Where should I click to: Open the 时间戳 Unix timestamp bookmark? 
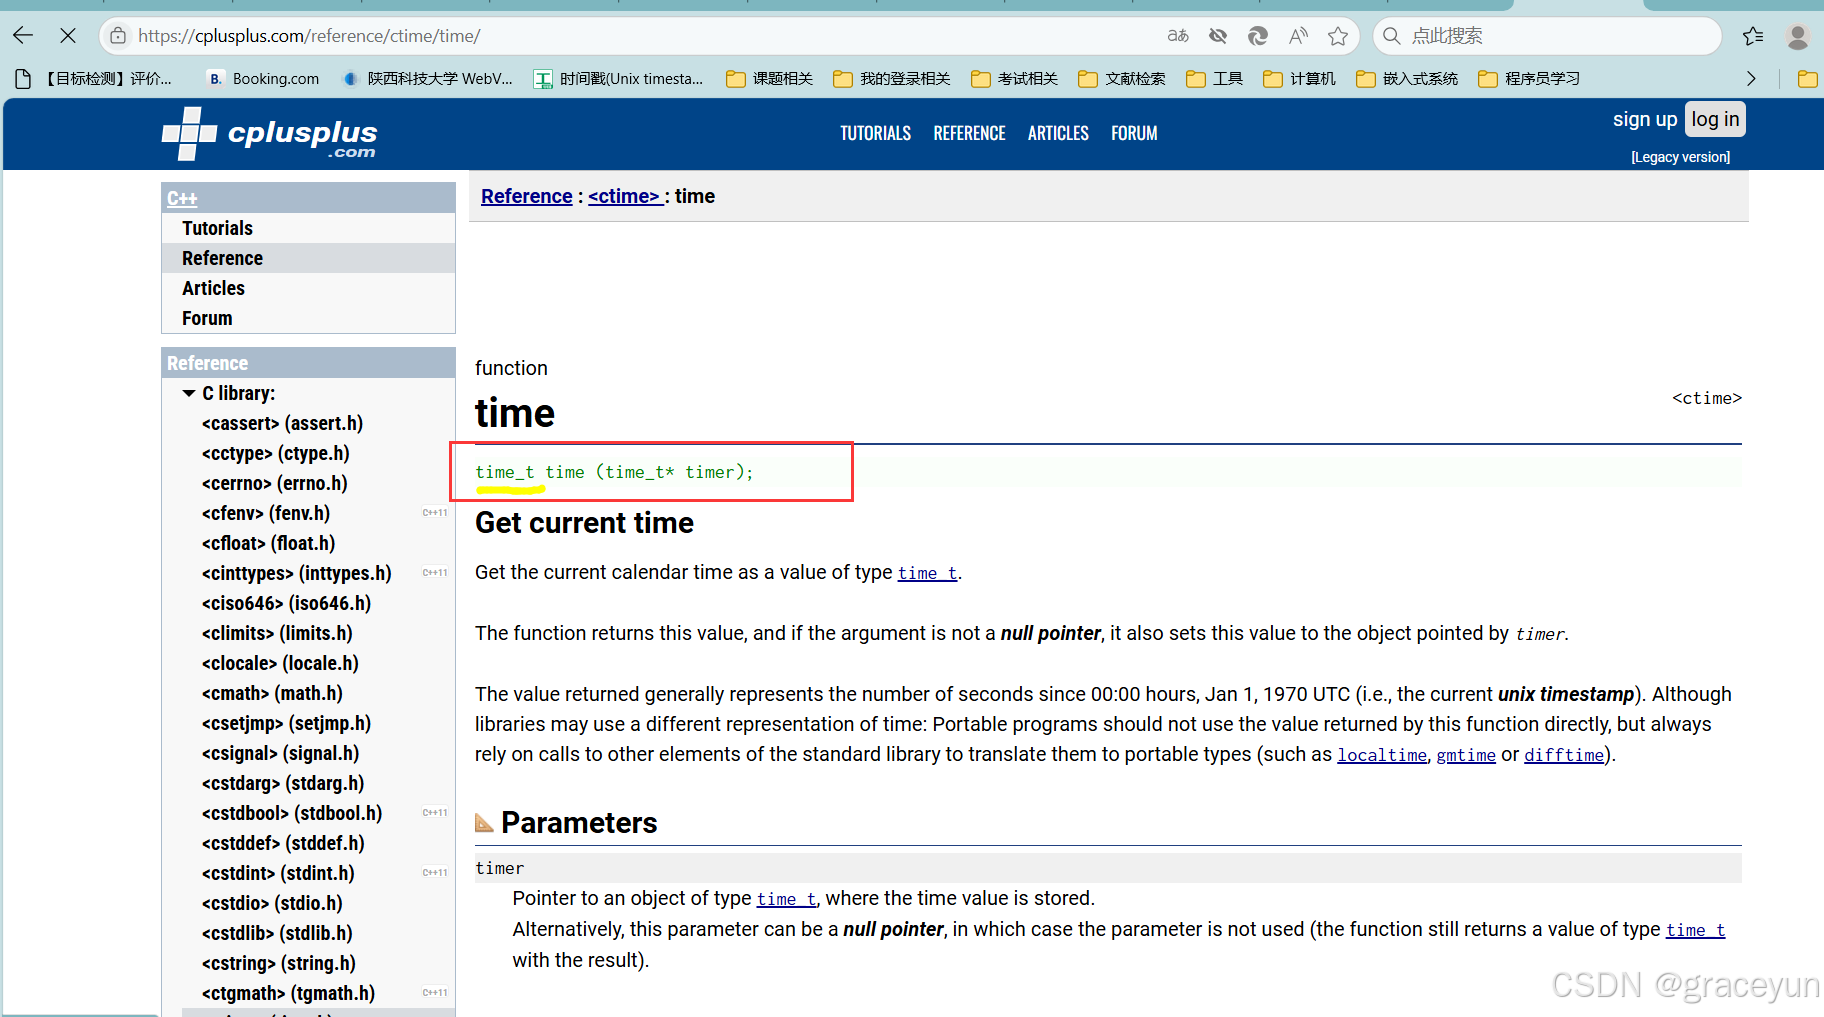619,79
